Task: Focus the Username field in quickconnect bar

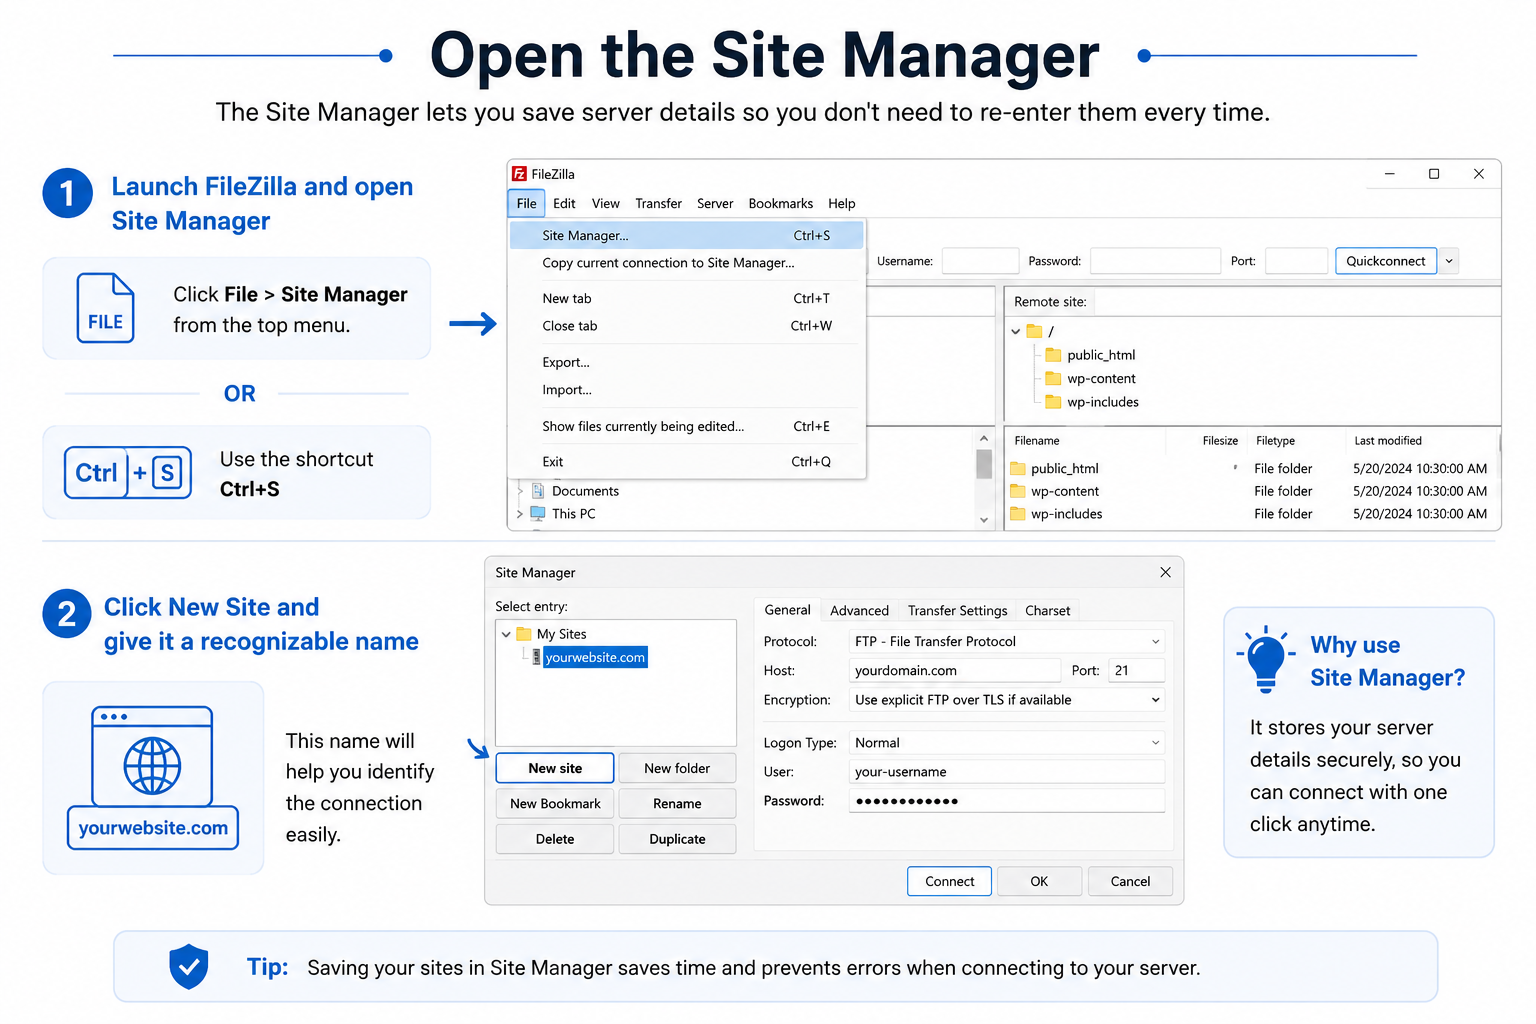Action: [980, 261]
